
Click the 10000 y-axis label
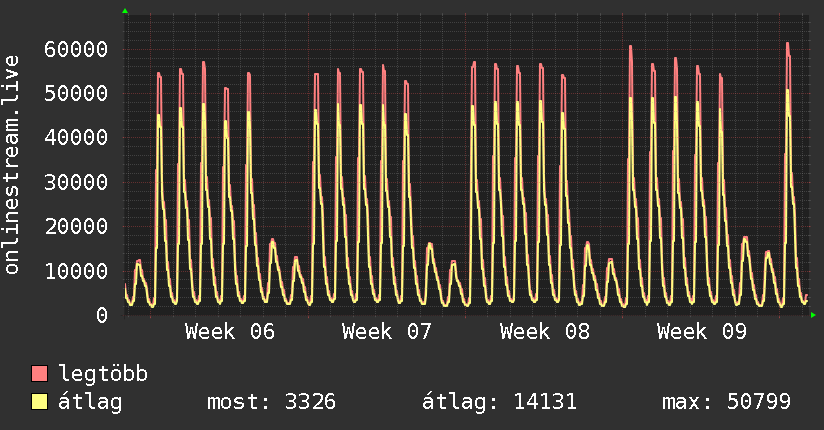(76, 271)
